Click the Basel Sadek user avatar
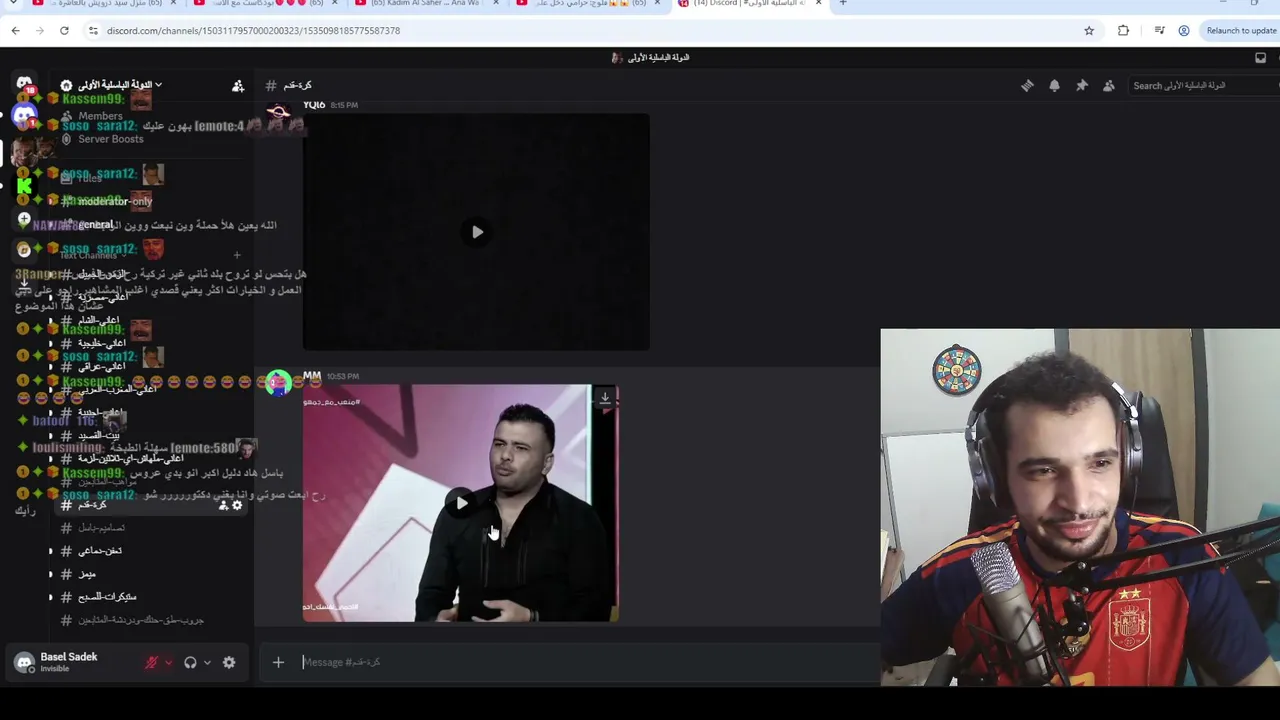1280x720 pixels. click(x=25, y=662)
